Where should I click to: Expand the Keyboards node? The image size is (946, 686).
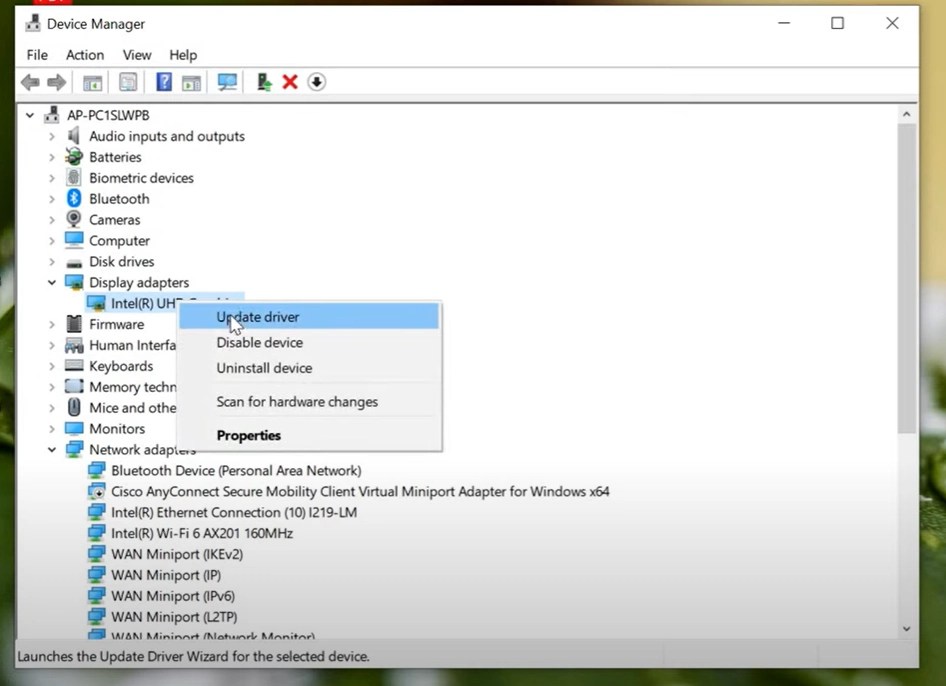[x=52, y=366]
